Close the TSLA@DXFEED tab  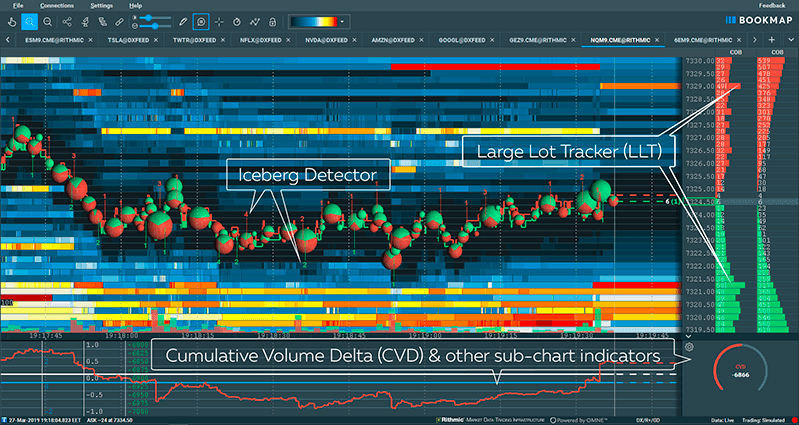(x=157, y=39)
